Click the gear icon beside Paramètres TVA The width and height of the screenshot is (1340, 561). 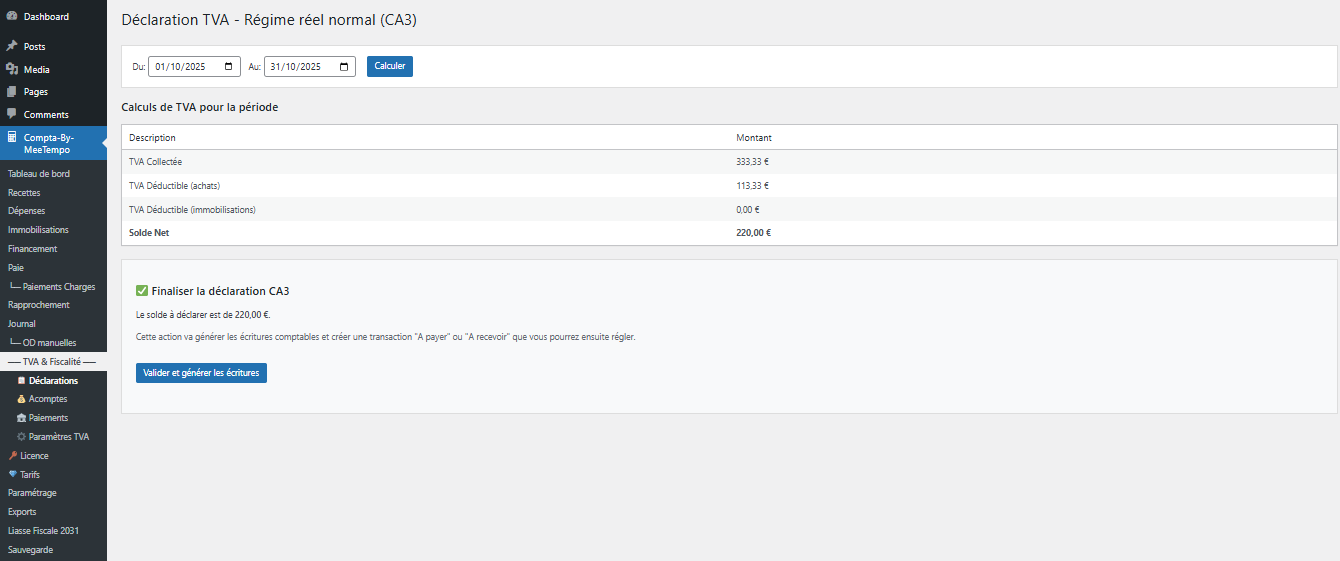21,437
